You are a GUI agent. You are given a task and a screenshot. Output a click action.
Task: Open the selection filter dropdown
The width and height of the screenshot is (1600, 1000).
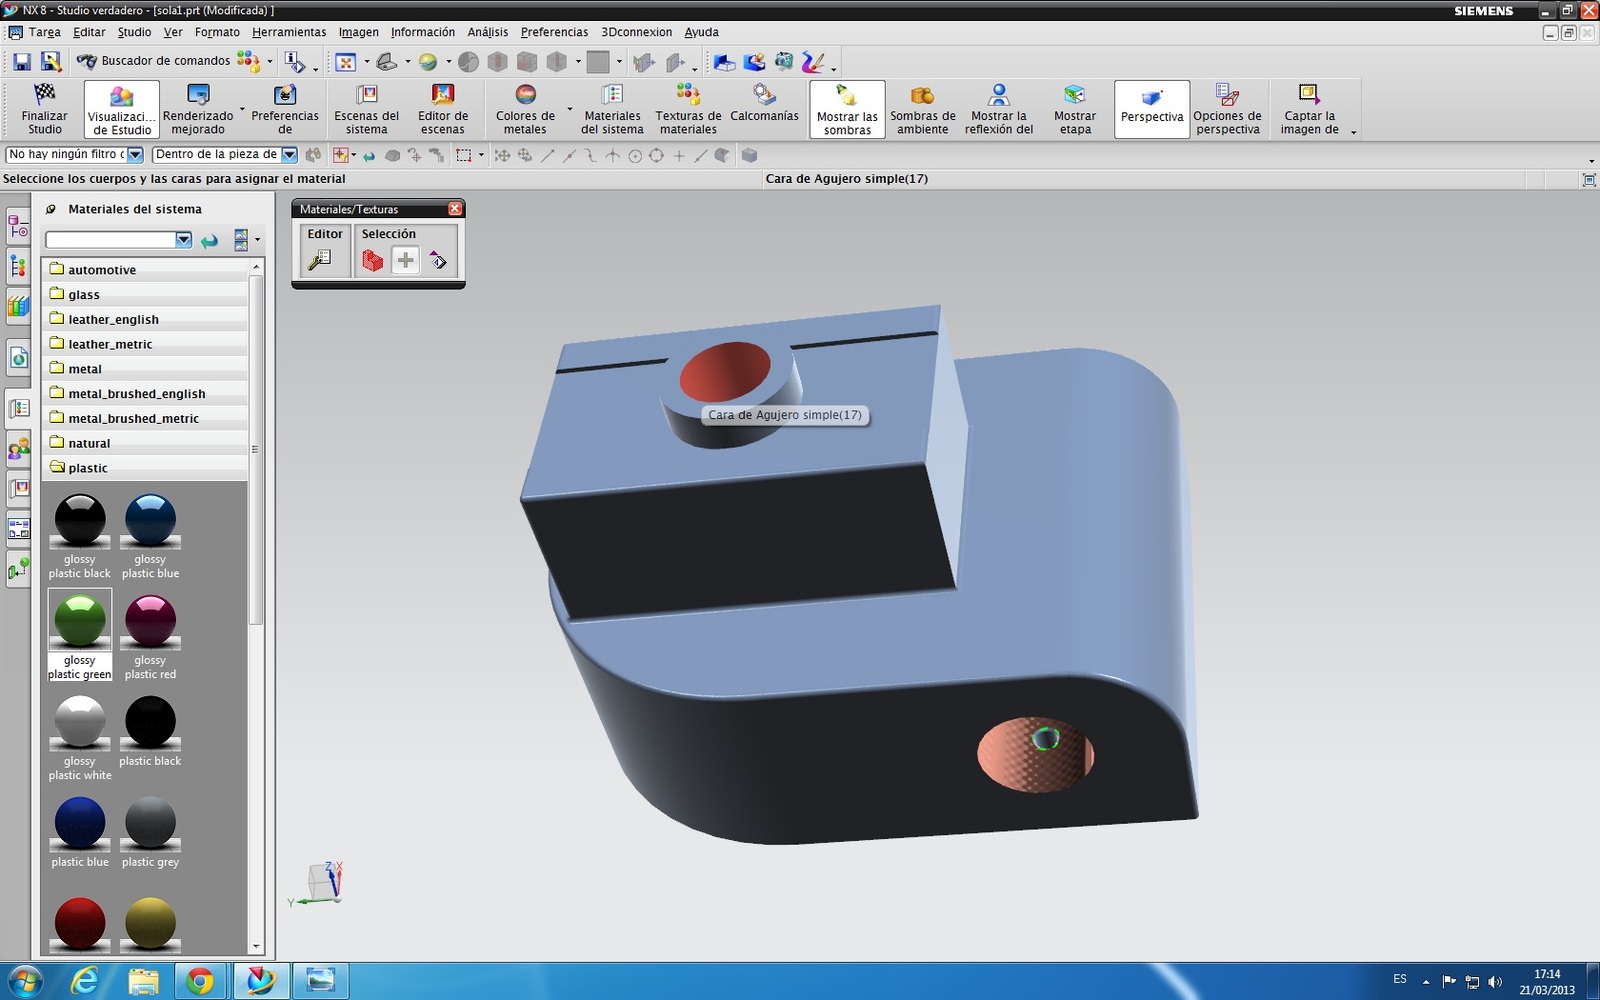coord(135,155)
